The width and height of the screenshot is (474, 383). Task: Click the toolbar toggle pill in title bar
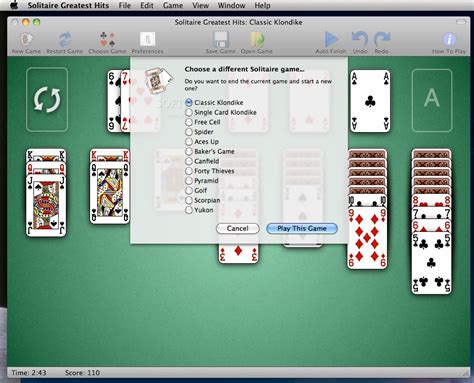point(461,22)
